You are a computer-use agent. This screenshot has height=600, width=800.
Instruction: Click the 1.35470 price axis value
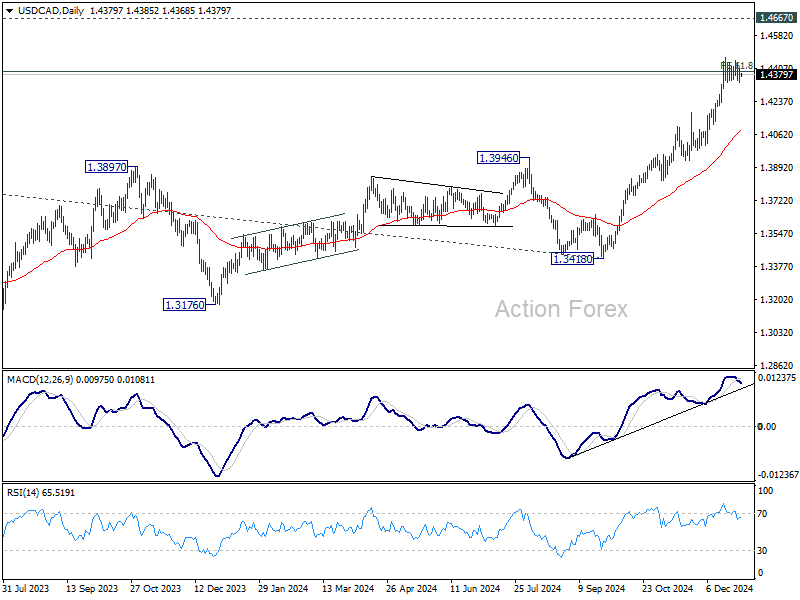coord(777,234)
